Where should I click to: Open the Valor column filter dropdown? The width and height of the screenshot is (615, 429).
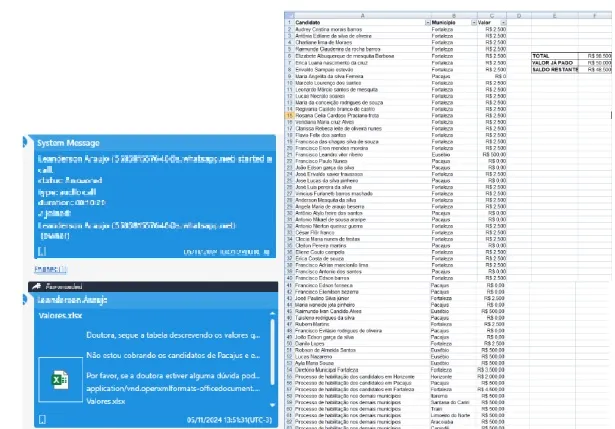(503, 23)
